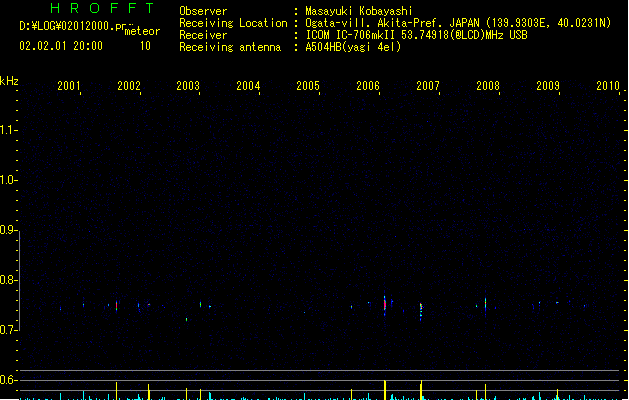Click the 'Receiving antenna' label
Image resolution: width=629 pixels, height=400 pixels.
(x=230, y=47)
